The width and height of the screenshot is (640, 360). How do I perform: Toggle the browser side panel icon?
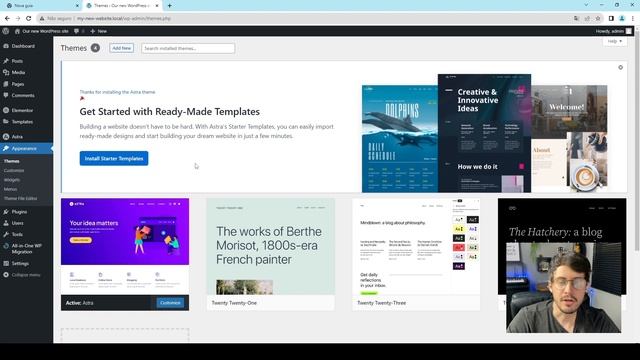pyautogui.click(x=611, y=18)
